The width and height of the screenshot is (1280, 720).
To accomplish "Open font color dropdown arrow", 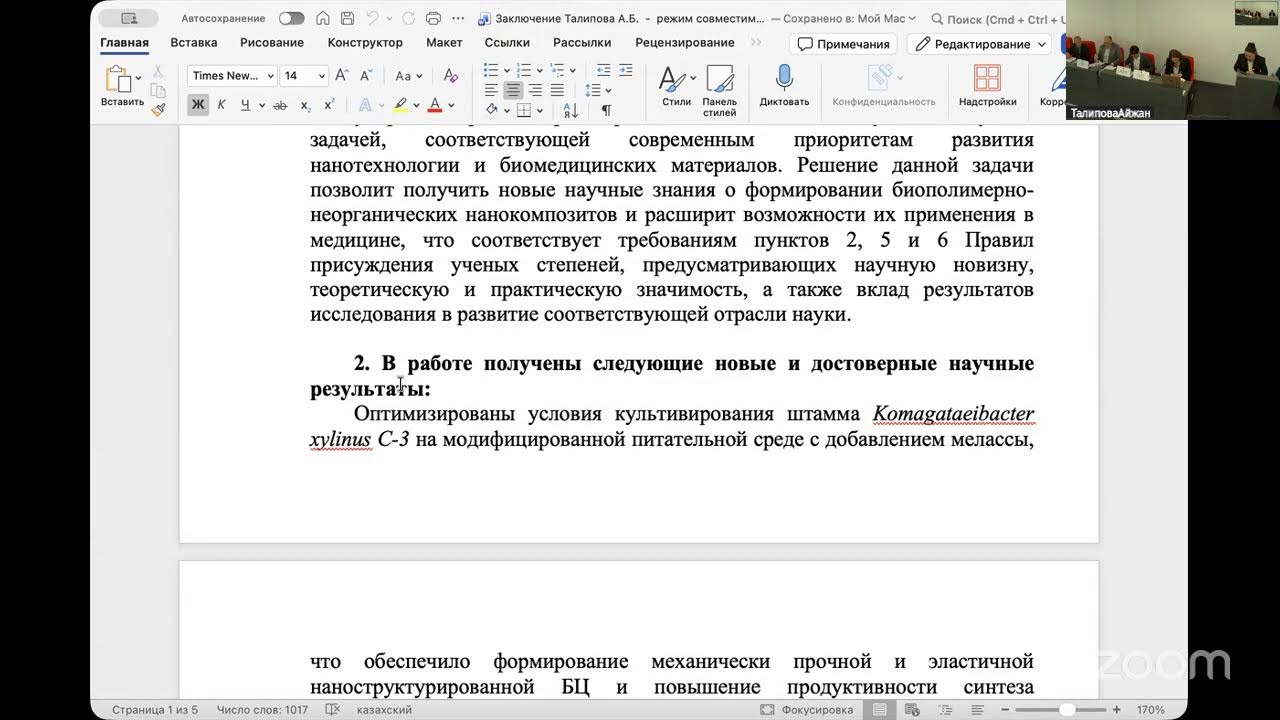I will [451, 105].
